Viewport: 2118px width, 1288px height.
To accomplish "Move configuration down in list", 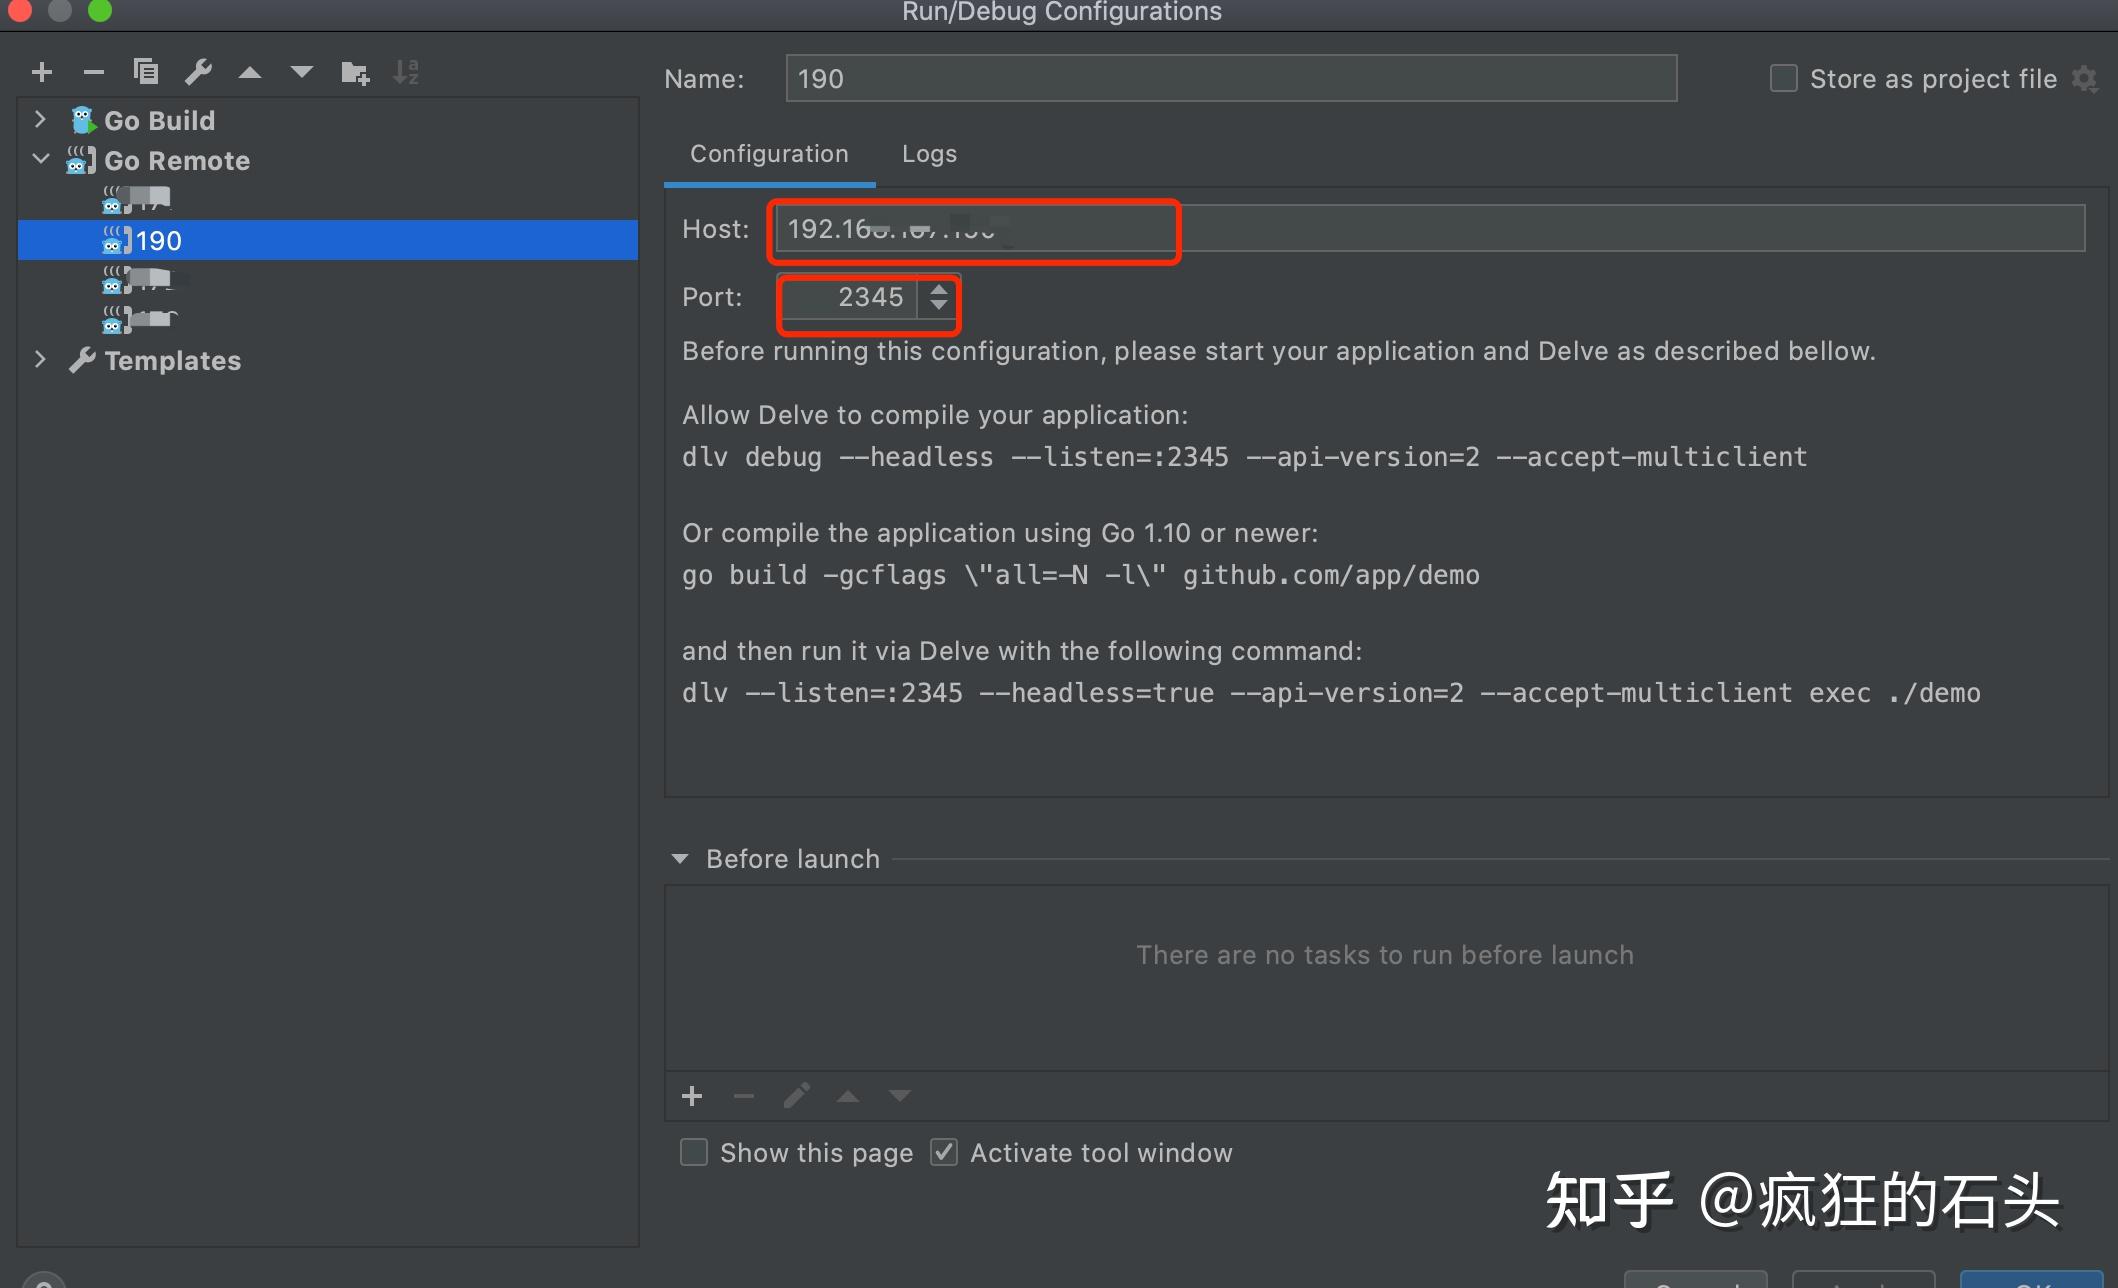I will [302, 72].
